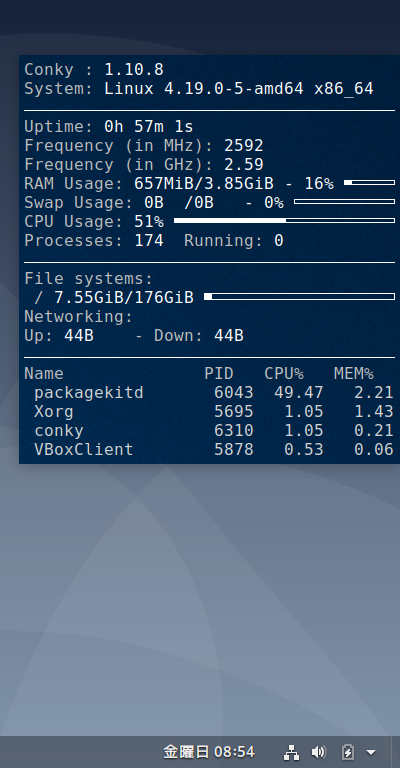Click the frequency value 2592
Viewport: 400px width, 768px height.
(244, 146)
